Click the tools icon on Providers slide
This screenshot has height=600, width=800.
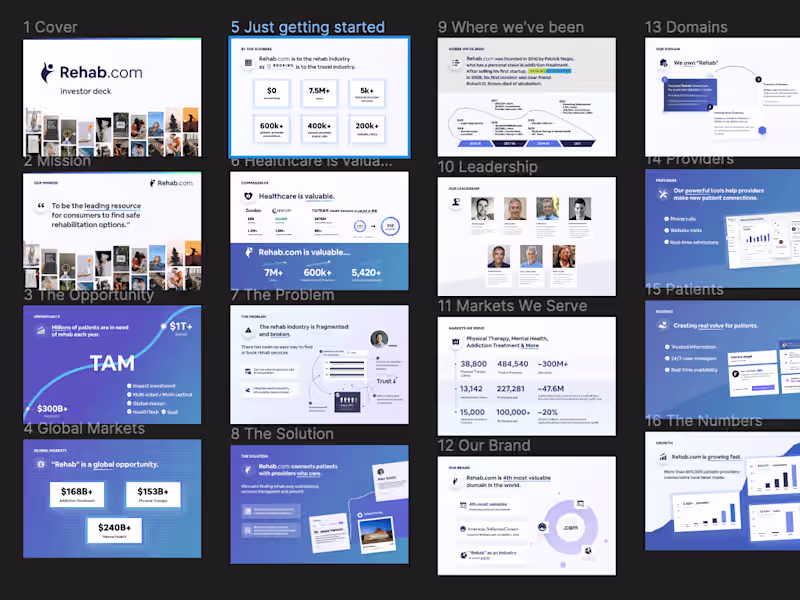click(x=663, y=194)
